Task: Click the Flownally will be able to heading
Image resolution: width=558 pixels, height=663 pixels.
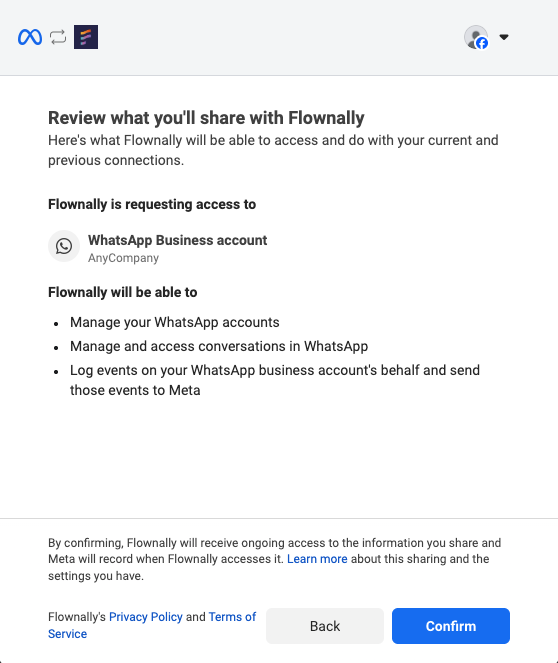Action: (x=123, y=292)
